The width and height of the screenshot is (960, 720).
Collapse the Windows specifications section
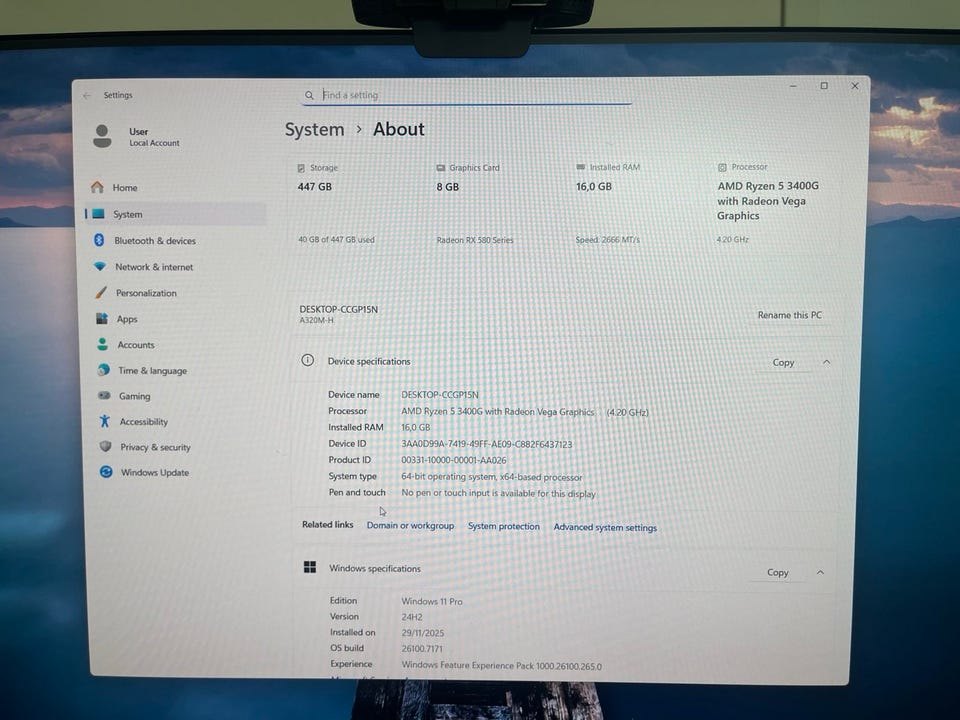[820, 572]
